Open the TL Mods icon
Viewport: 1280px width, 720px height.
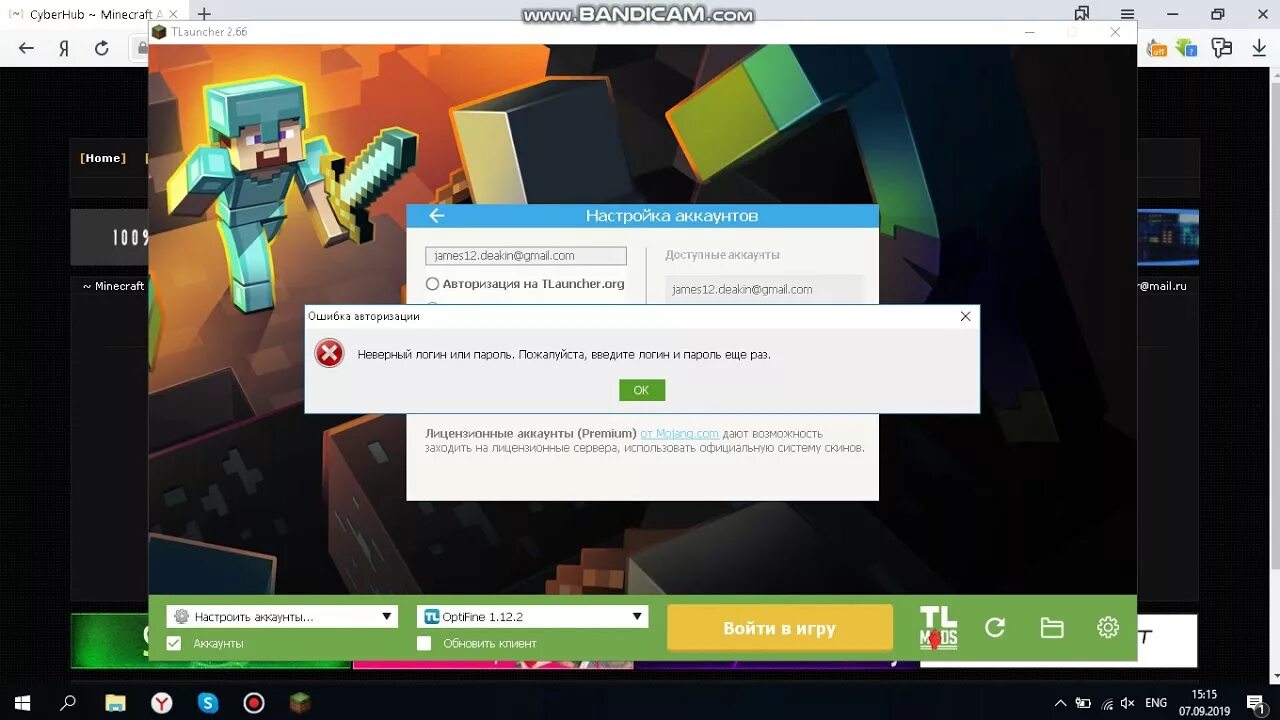938,628
